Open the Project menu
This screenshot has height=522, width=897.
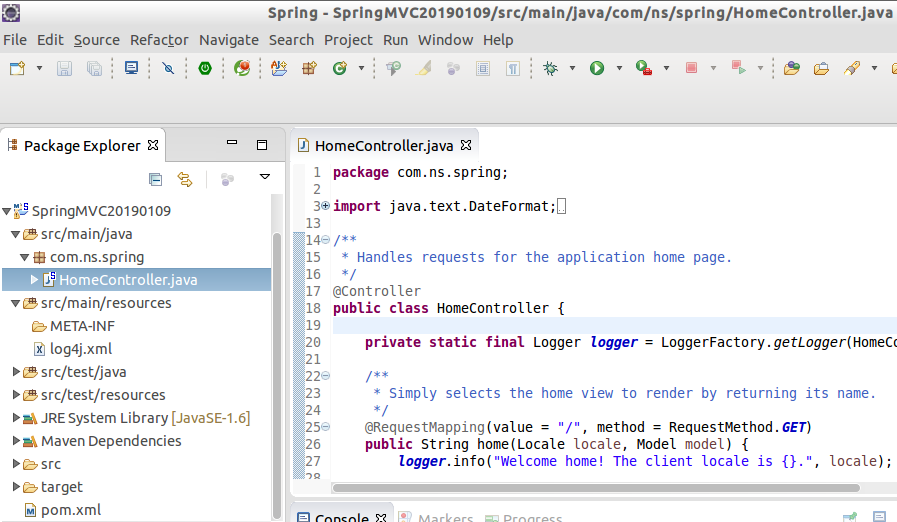pyautogui.click(x=348, y=40)
